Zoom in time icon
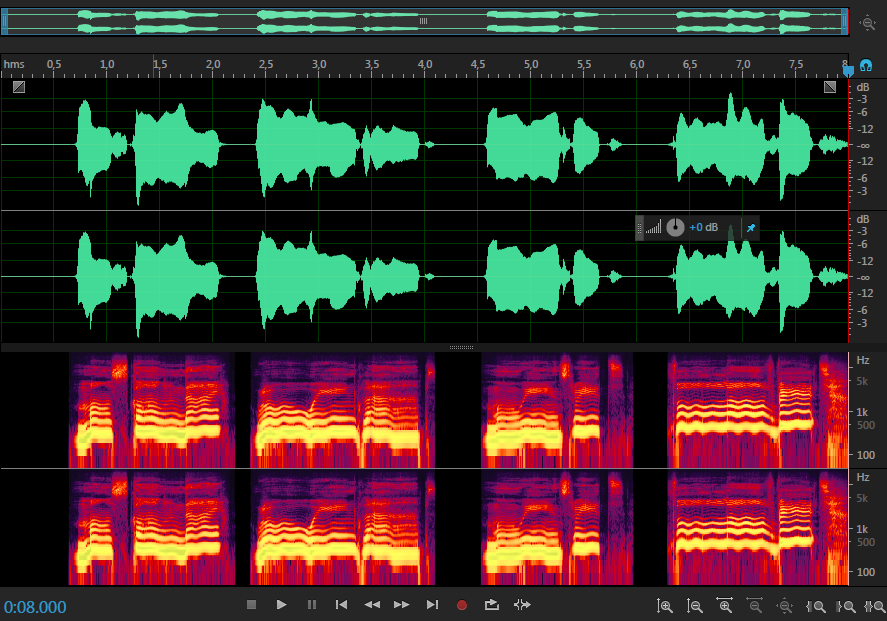 coord(725,606)
